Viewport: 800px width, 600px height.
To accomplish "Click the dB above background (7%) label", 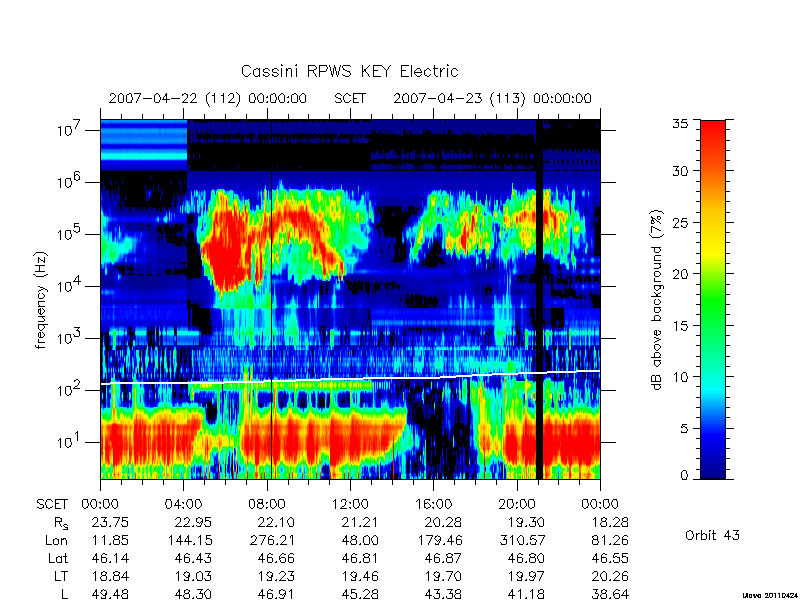I will (657, 300).
